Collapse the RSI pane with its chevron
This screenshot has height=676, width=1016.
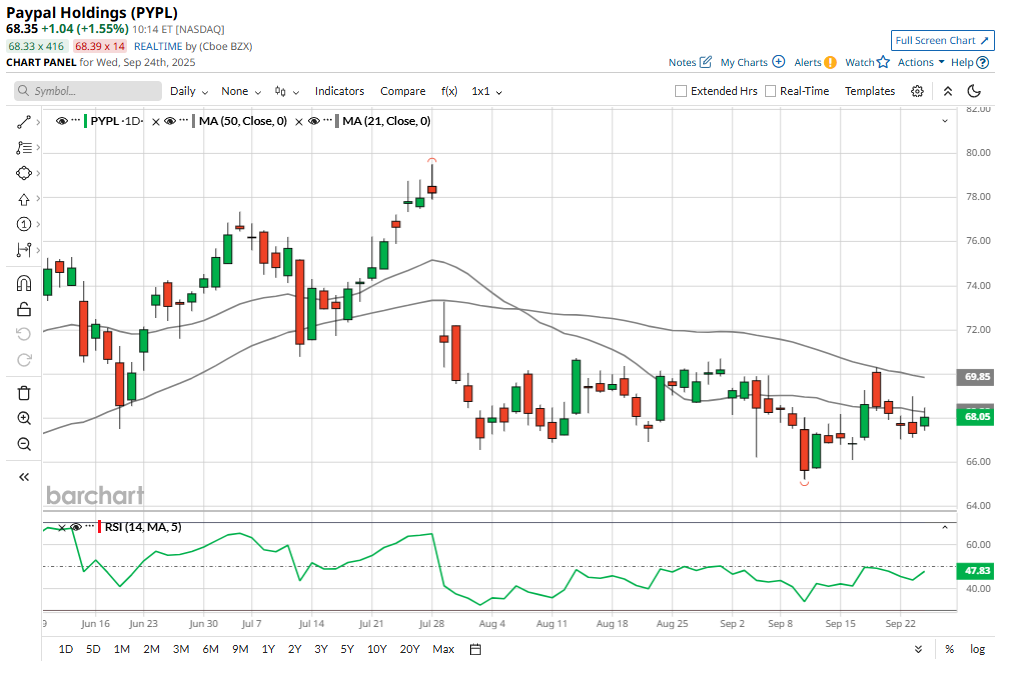coord(945,528)
